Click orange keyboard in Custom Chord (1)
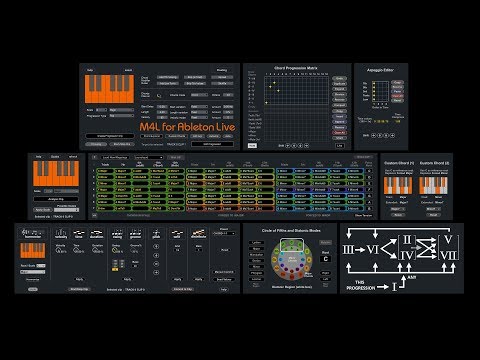Image resolution: width=480 pixels, height=360 pixels. [398, 185]
